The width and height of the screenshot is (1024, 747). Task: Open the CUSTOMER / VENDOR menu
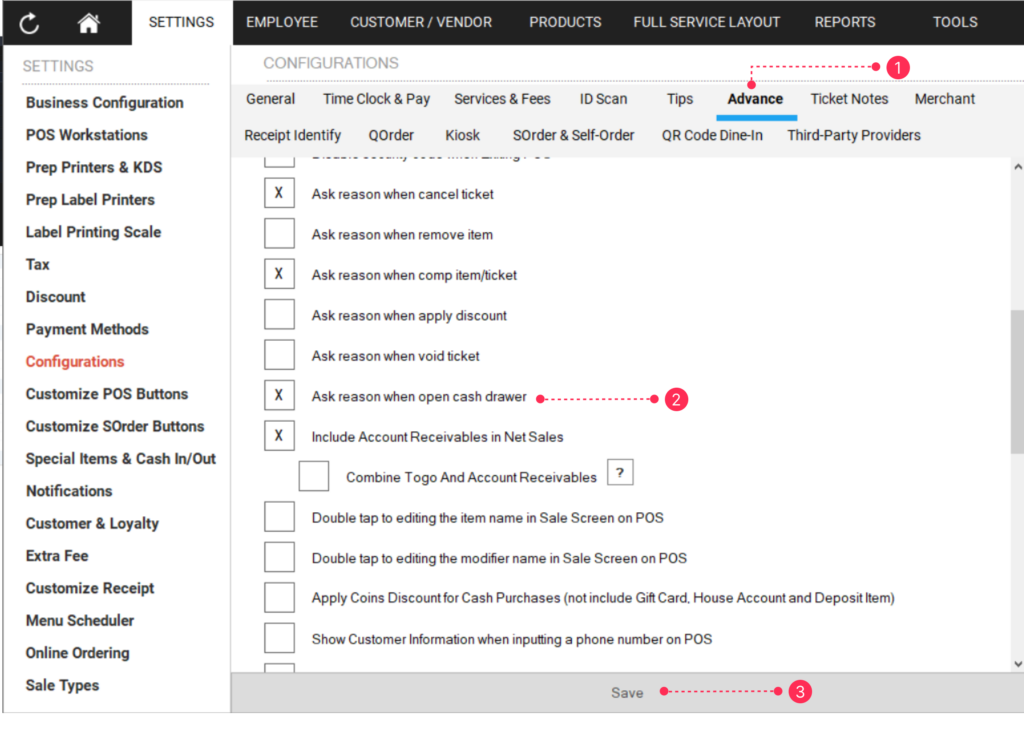pos(421,22)
